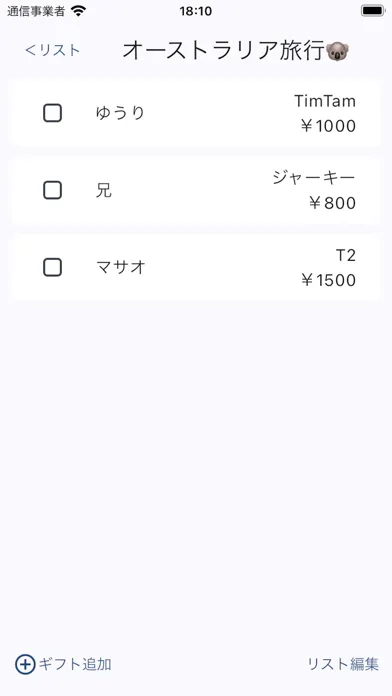The image size is (392, 696).
Task: Tap the koala emoji in the title
Action: (337, 52)
